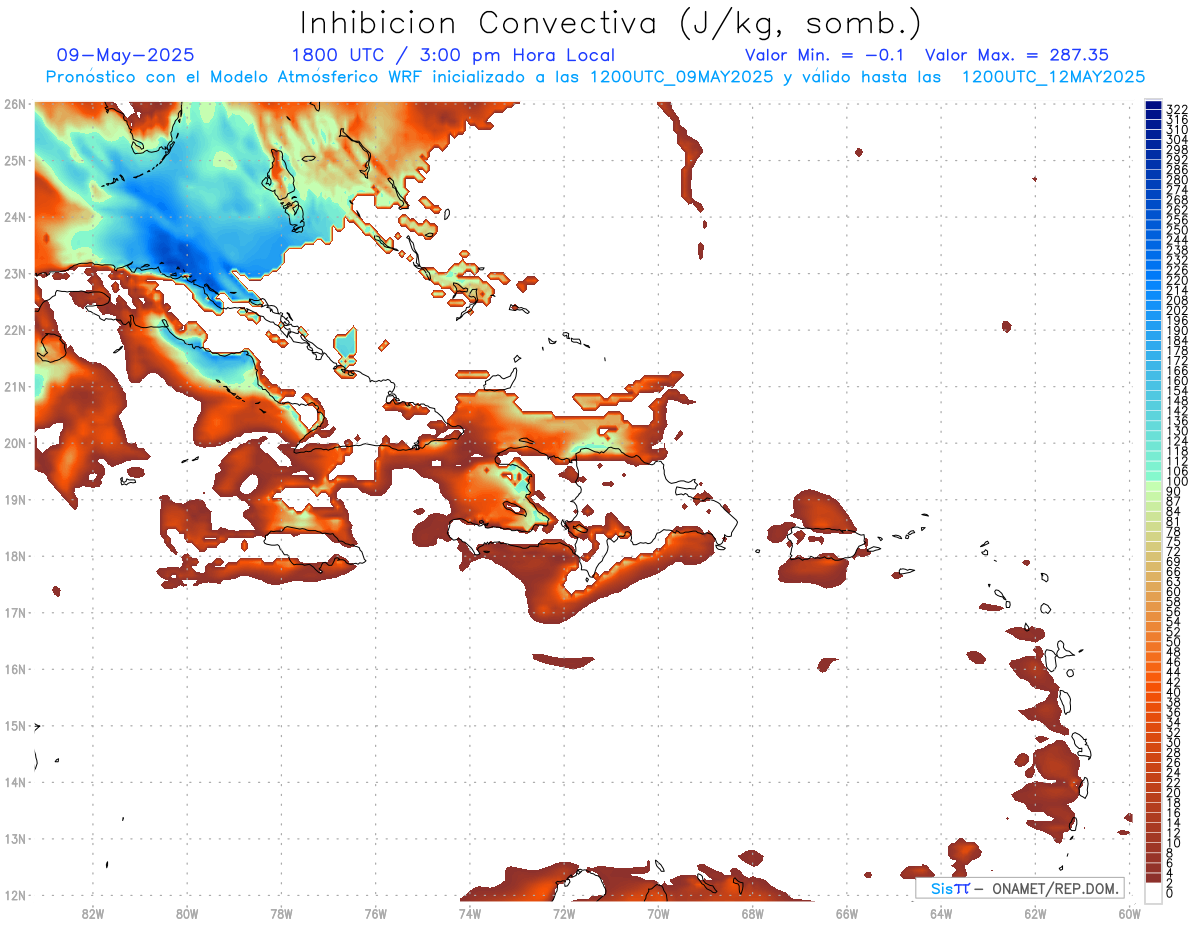Click the '13N' latitude label
This screenshot has height=927, width=1200.
tap(14, 838)
